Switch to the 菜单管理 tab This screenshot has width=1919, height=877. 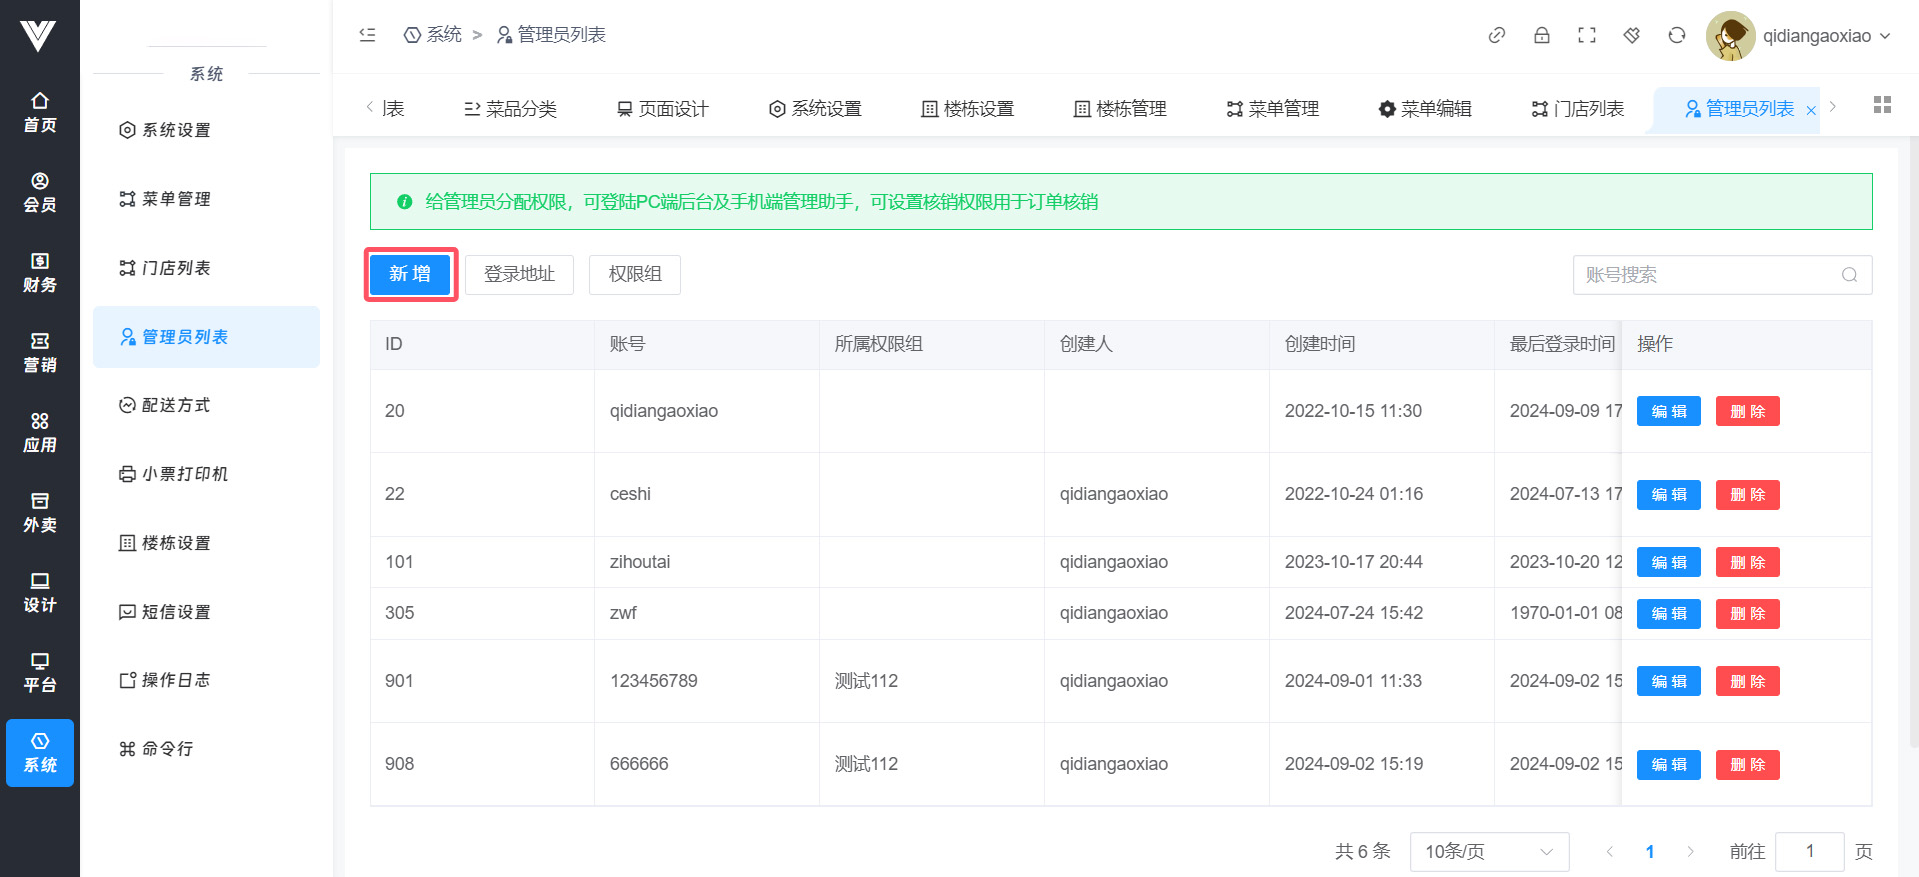[x=1273, y=109]
